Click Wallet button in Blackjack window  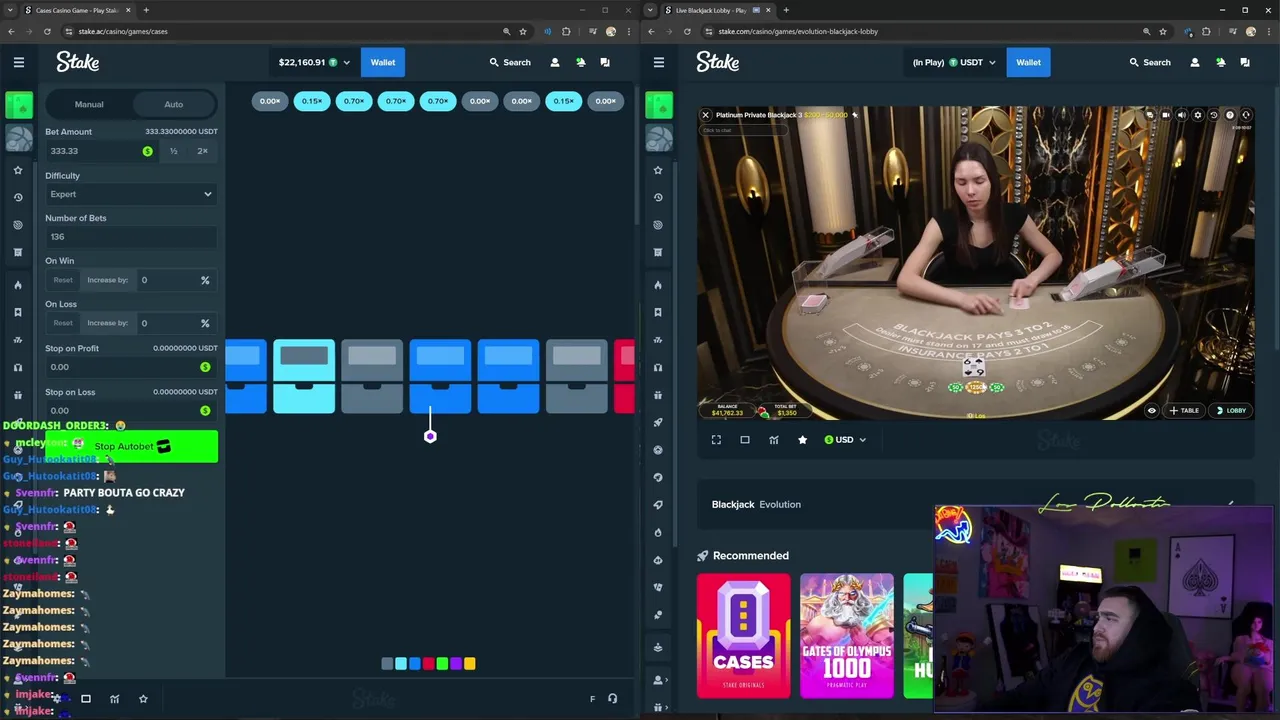point(1029,62)
